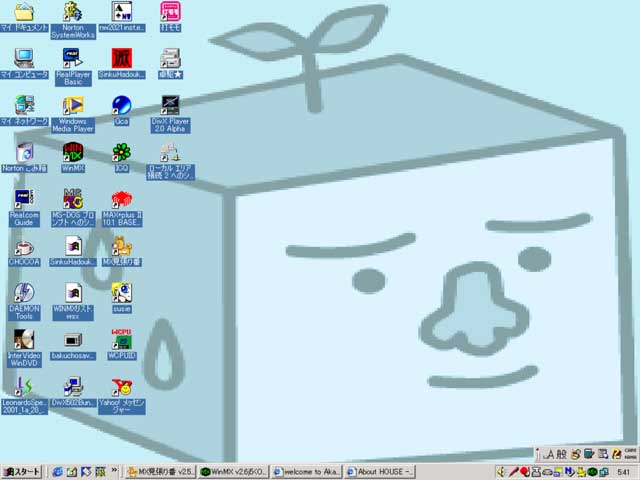Open the CHOCOA coffee cup icon
Image resolution: width=640 pixels, height=480 pixels.
24,246
